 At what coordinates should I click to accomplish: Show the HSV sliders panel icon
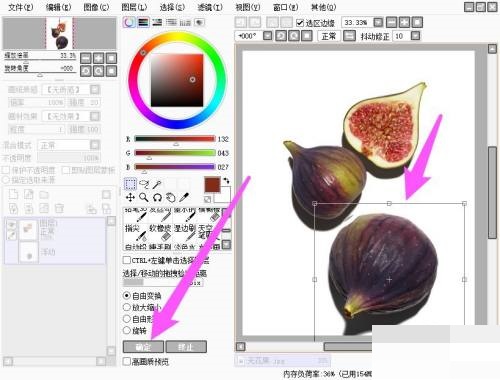coord(157,22)
